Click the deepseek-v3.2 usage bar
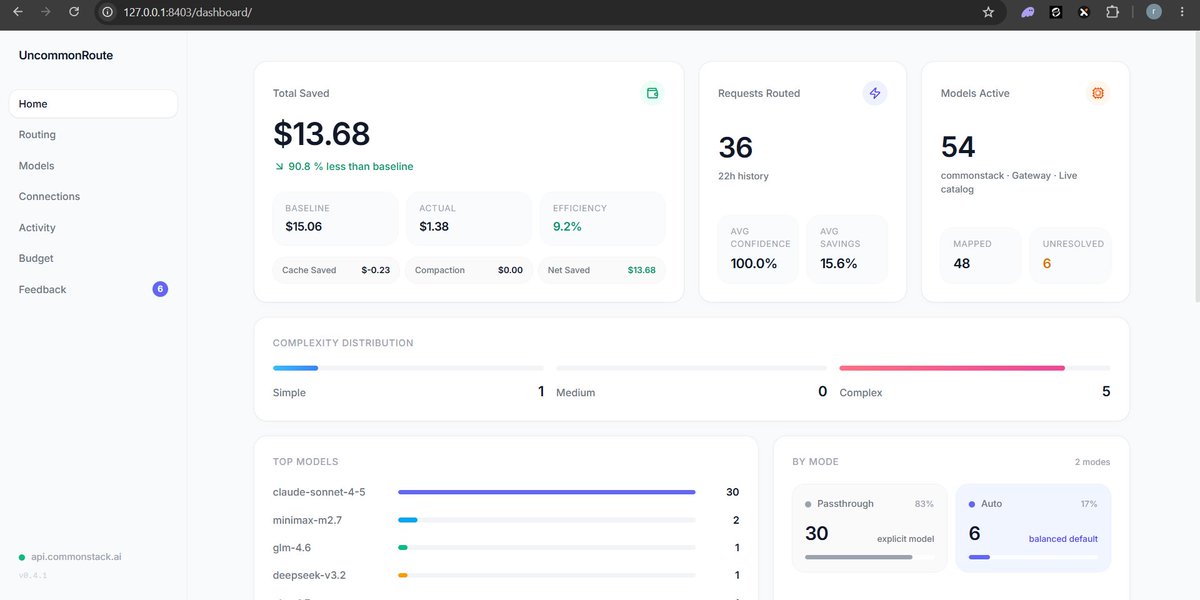The image size is (1200, 600). tap(547, 575)
